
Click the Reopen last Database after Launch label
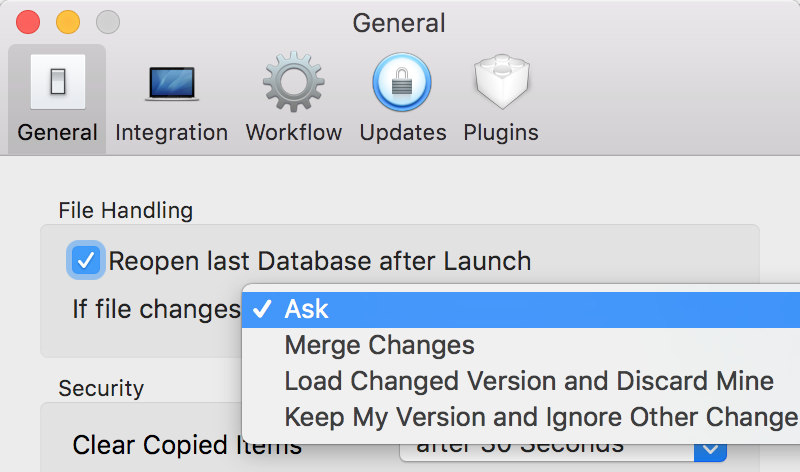click(x=320, y=261)
